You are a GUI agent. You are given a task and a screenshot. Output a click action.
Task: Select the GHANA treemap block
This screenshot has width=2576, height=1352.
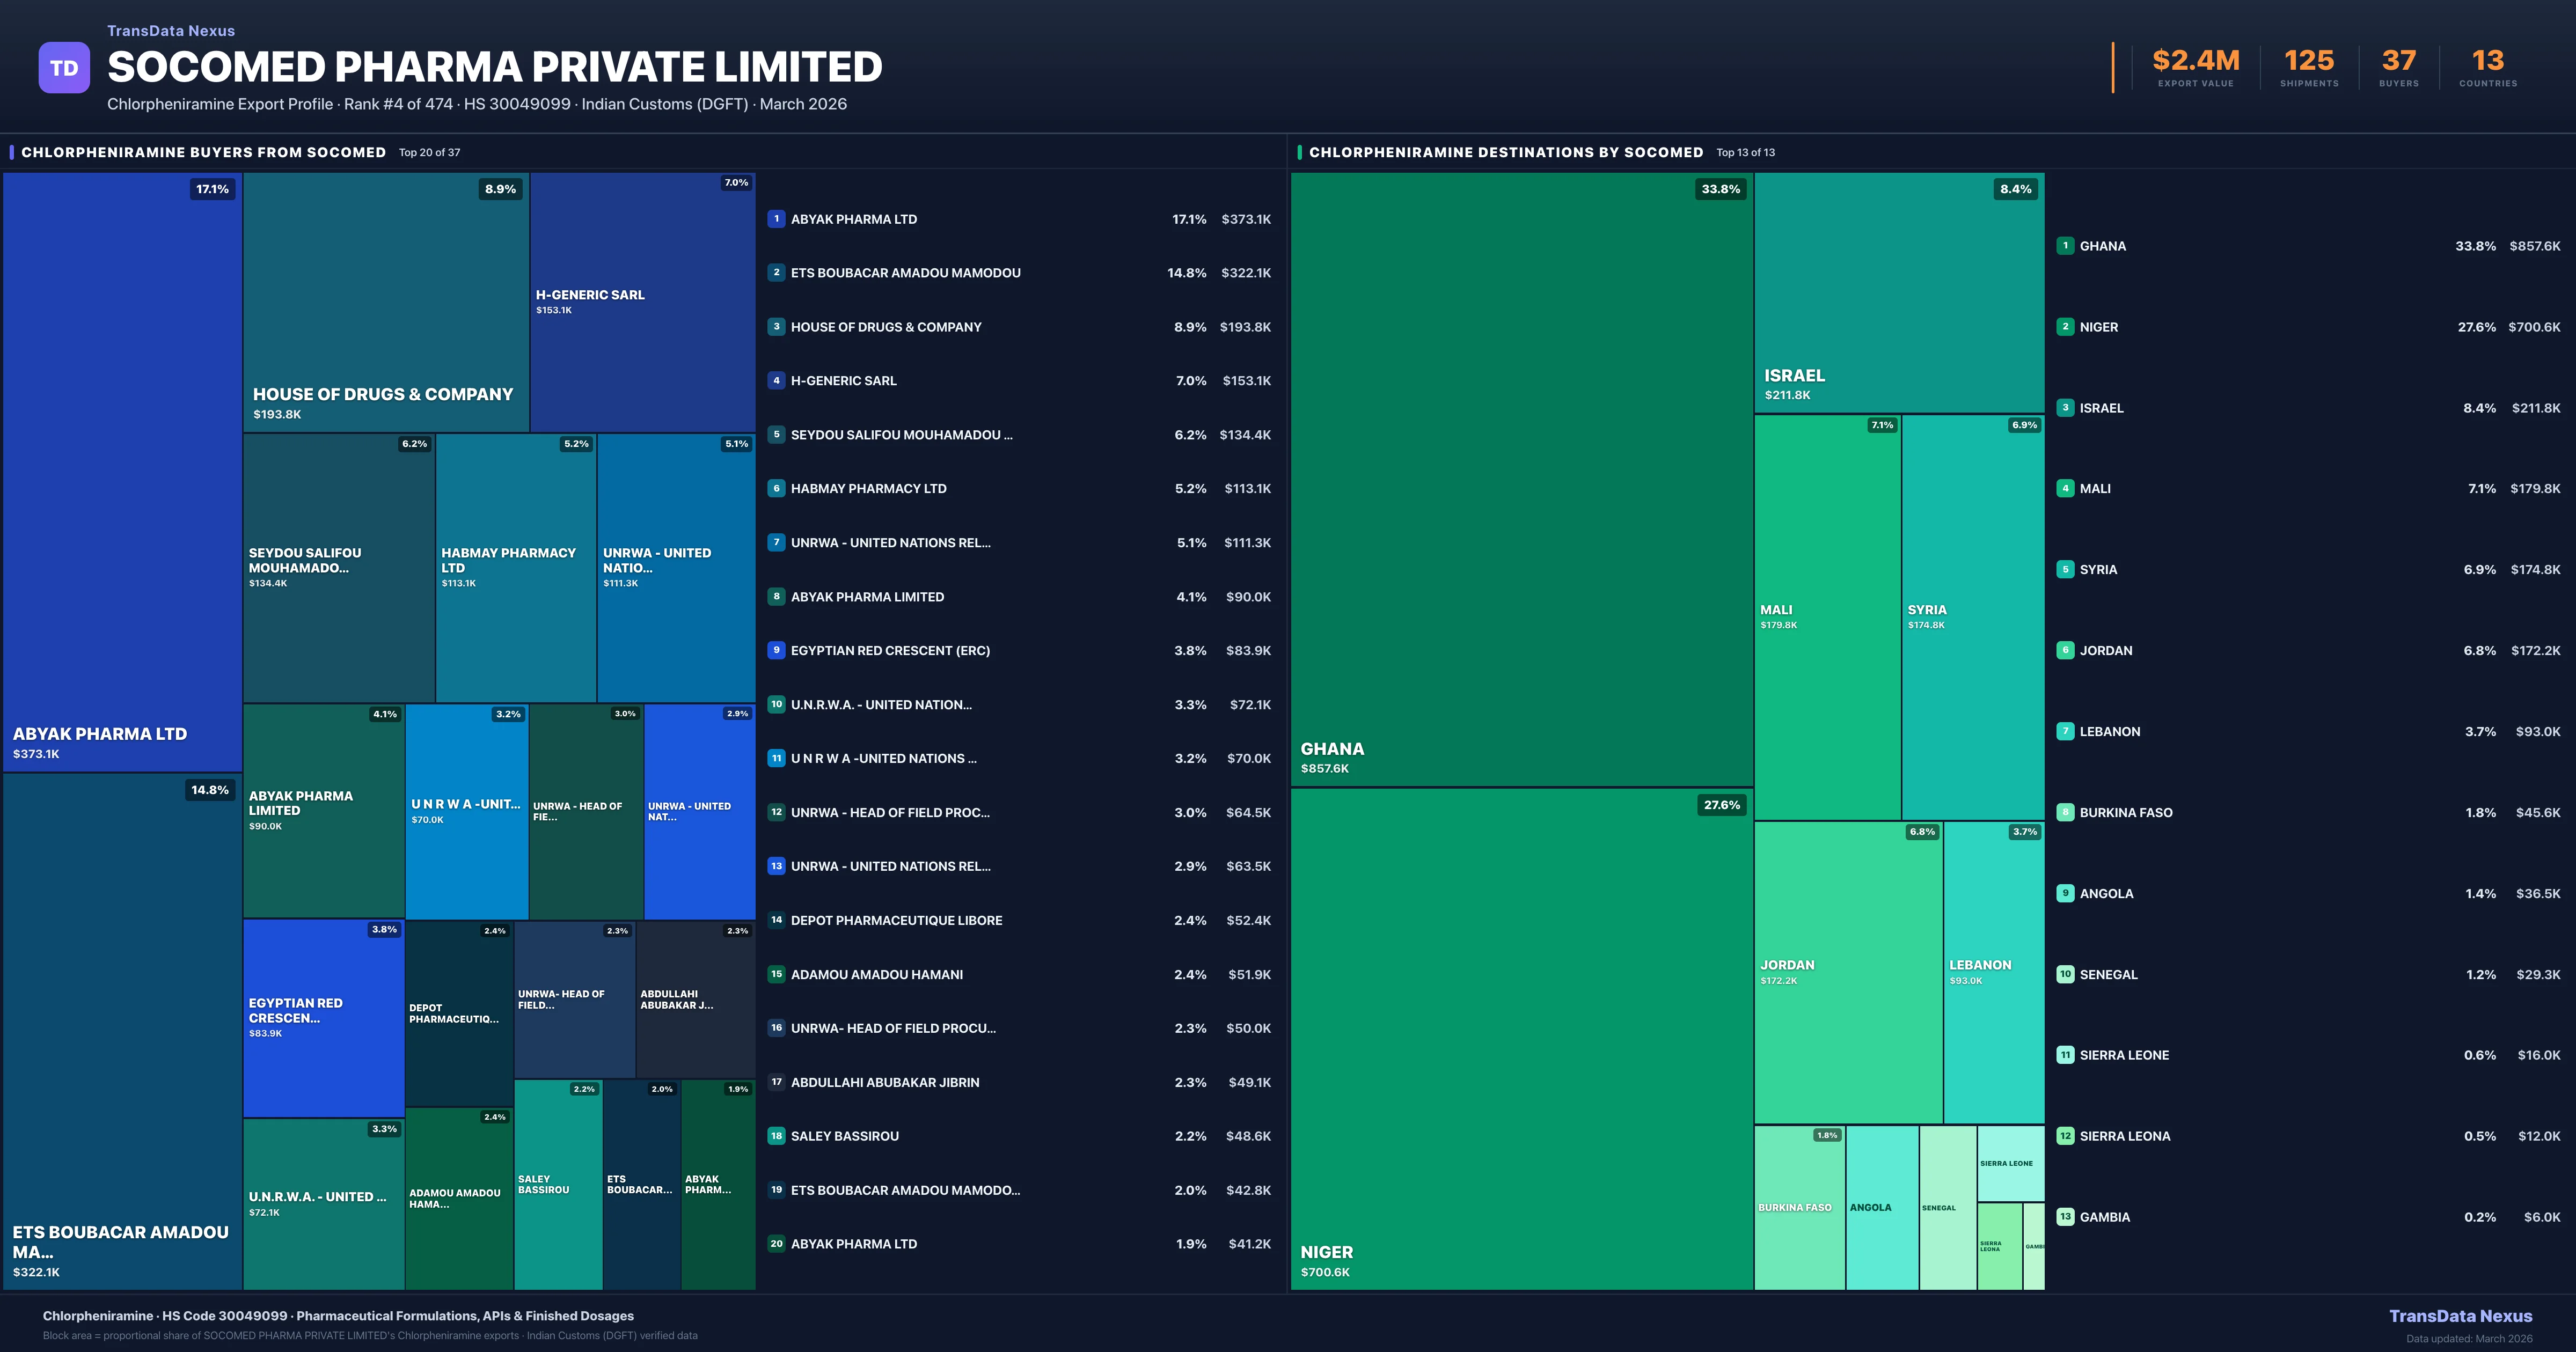(x=1520, y=480)
